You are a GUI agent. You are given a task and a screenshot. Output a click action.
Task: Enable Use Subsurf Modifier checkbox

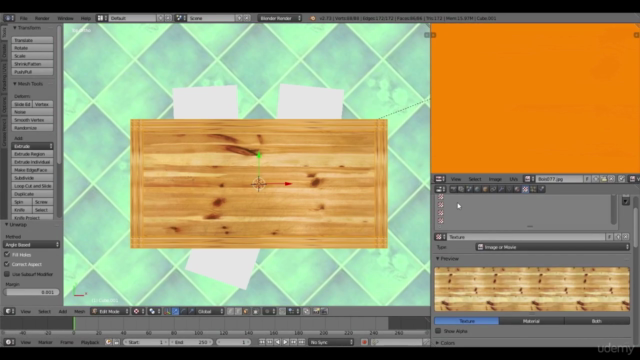point(7,274)
